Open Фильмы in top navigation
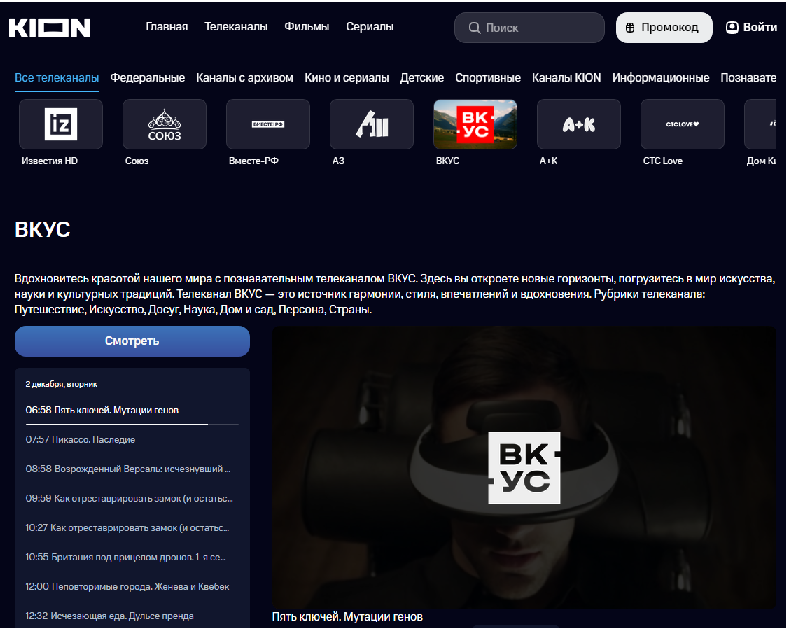786x628 pixels. tap(307, 27)
